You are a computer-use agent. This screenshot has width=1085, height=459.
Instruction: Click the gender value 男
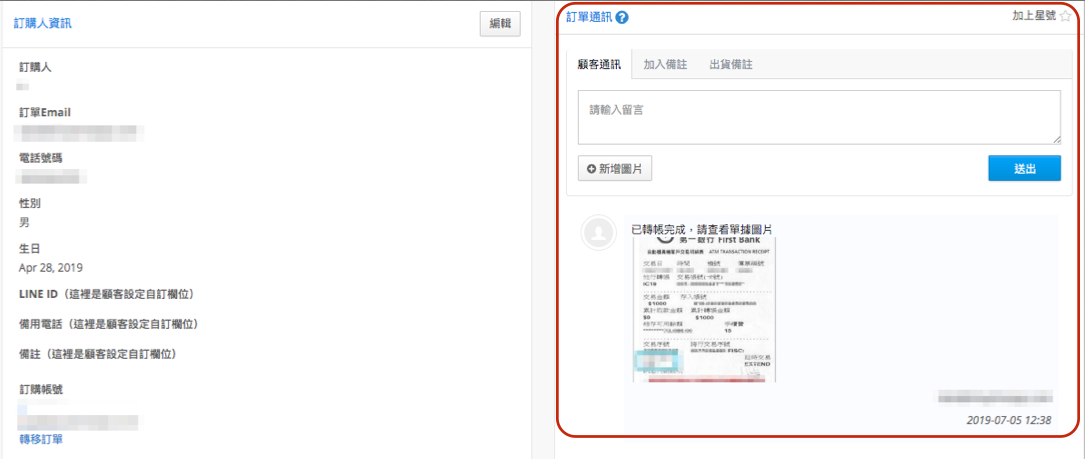pyautogui.click(x=24, y=223)
